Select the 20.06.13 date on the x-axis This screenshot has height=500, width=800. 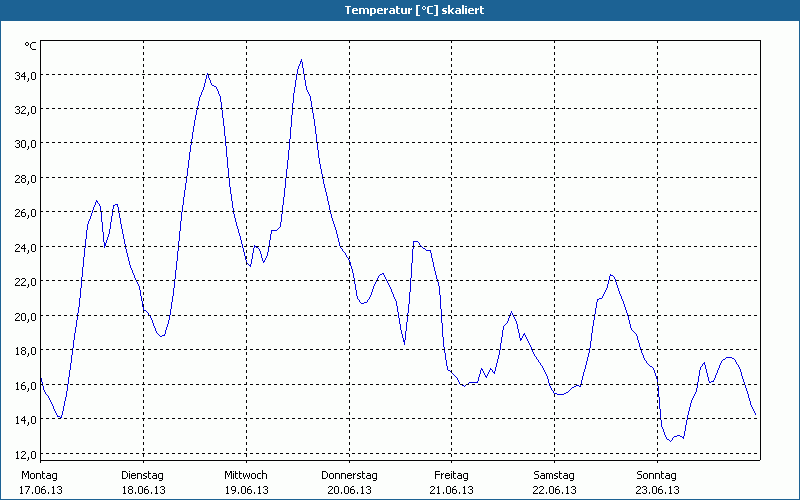(349, 490)
